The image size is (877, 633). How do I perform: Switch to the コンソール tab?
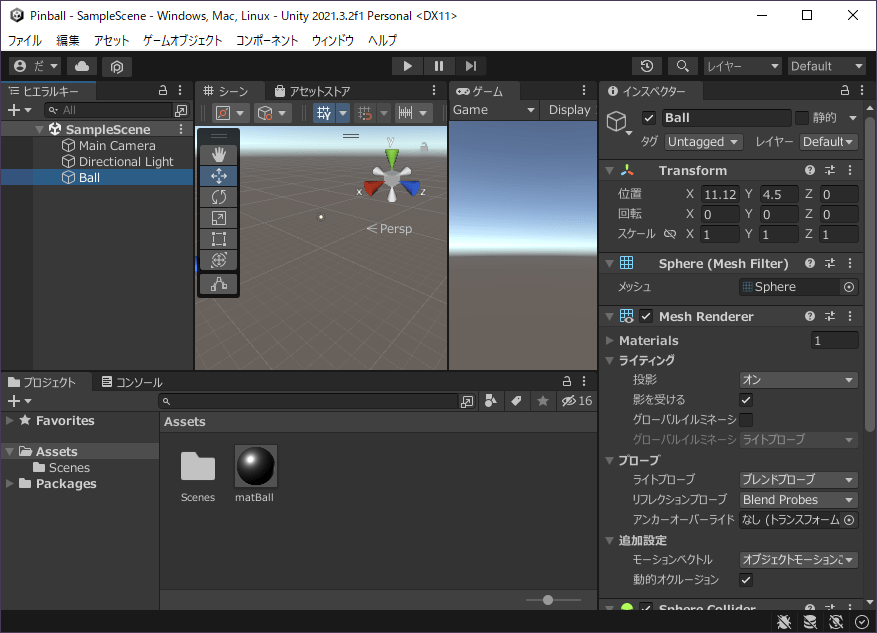133,382
